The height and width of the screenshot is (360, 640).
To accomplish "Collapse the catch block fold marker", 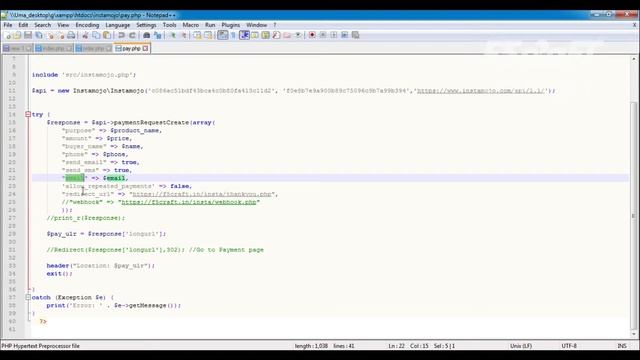I will (x=28, y=297).
